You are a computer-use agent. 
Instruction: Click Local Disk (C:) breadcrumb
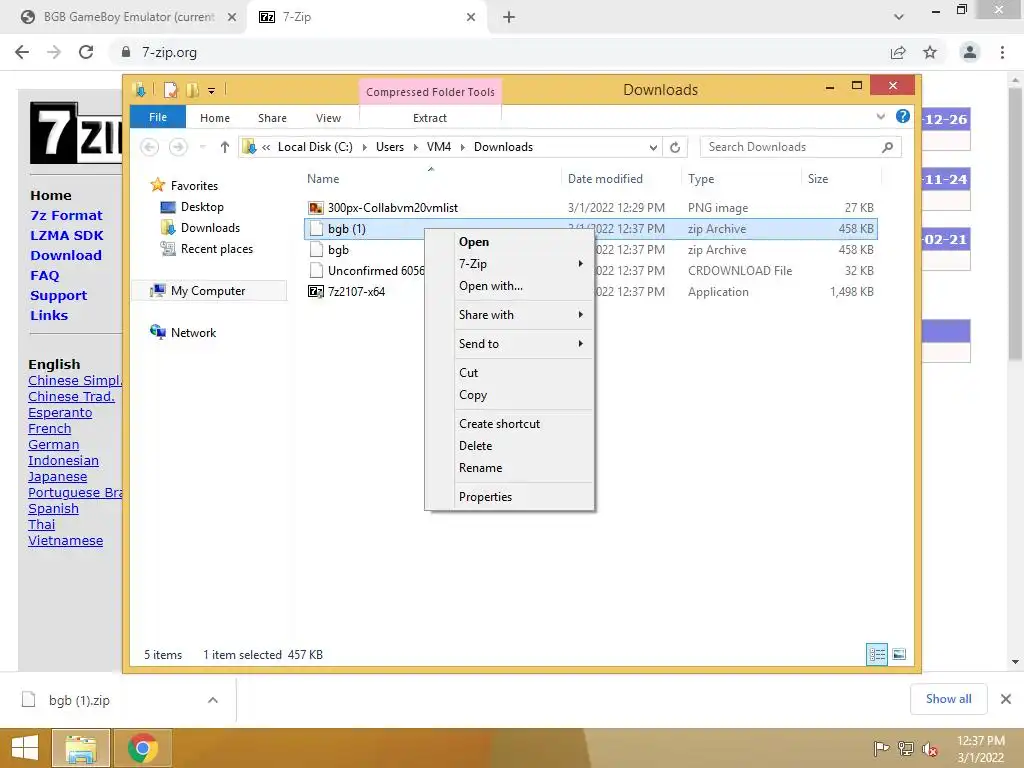tap(315, 147)
